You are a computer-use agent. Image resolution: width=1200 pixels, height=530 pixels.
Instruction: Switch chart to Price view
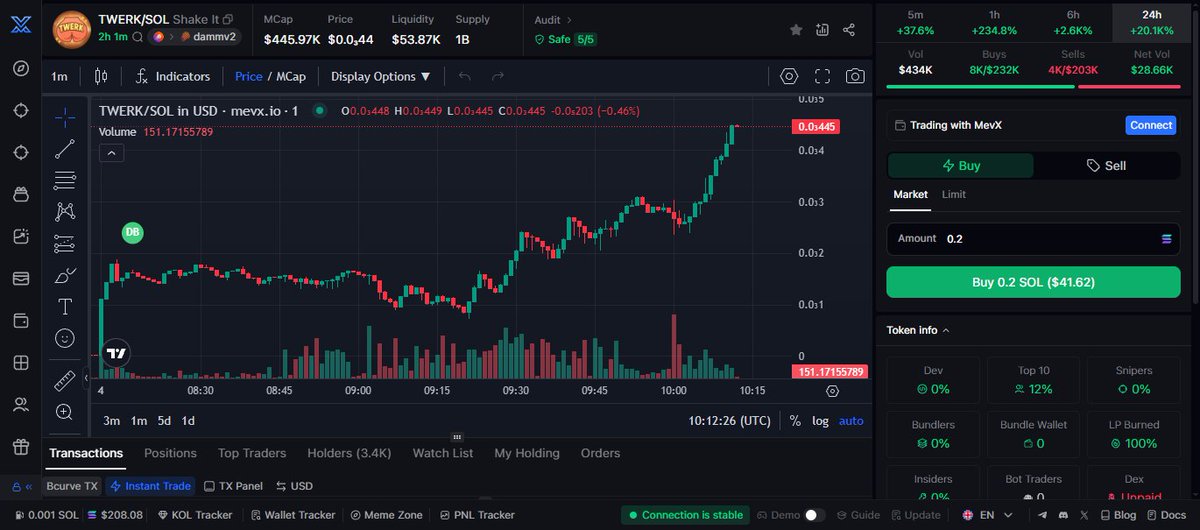[249, 76]
